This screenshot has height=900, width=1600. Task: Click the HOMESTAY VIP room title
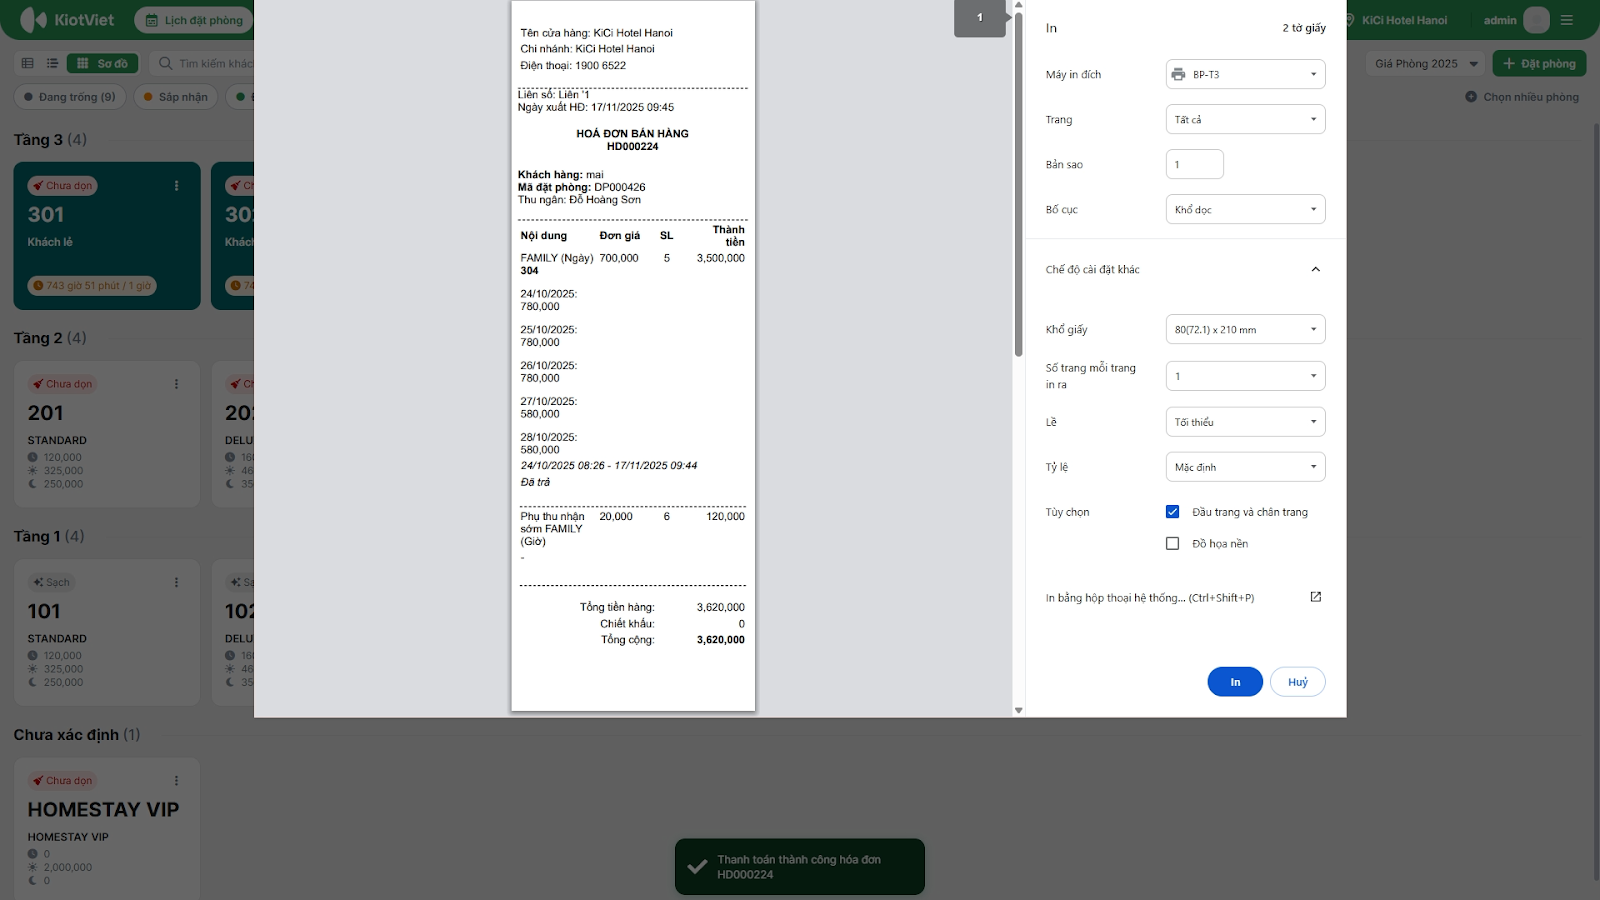point(104,810)
